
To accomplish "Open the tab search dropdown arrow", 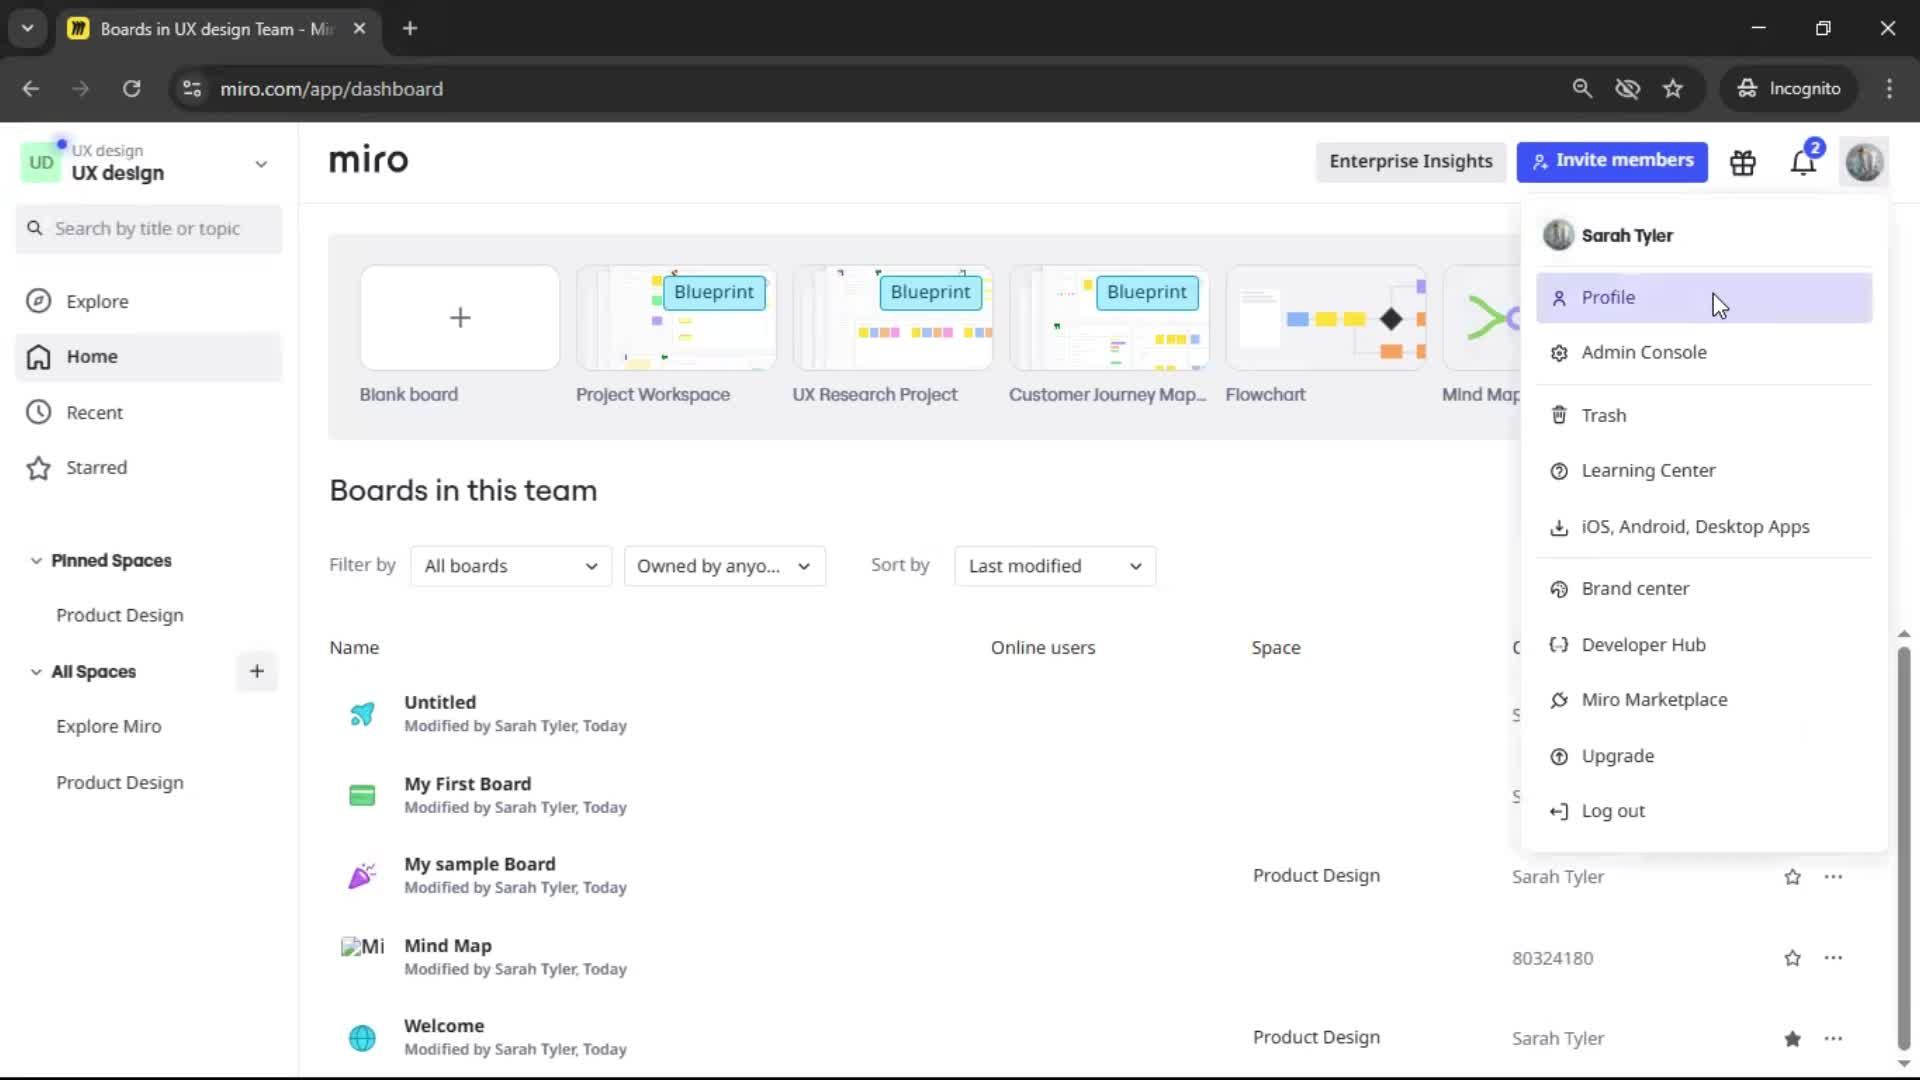I will [x=28, y=28].
